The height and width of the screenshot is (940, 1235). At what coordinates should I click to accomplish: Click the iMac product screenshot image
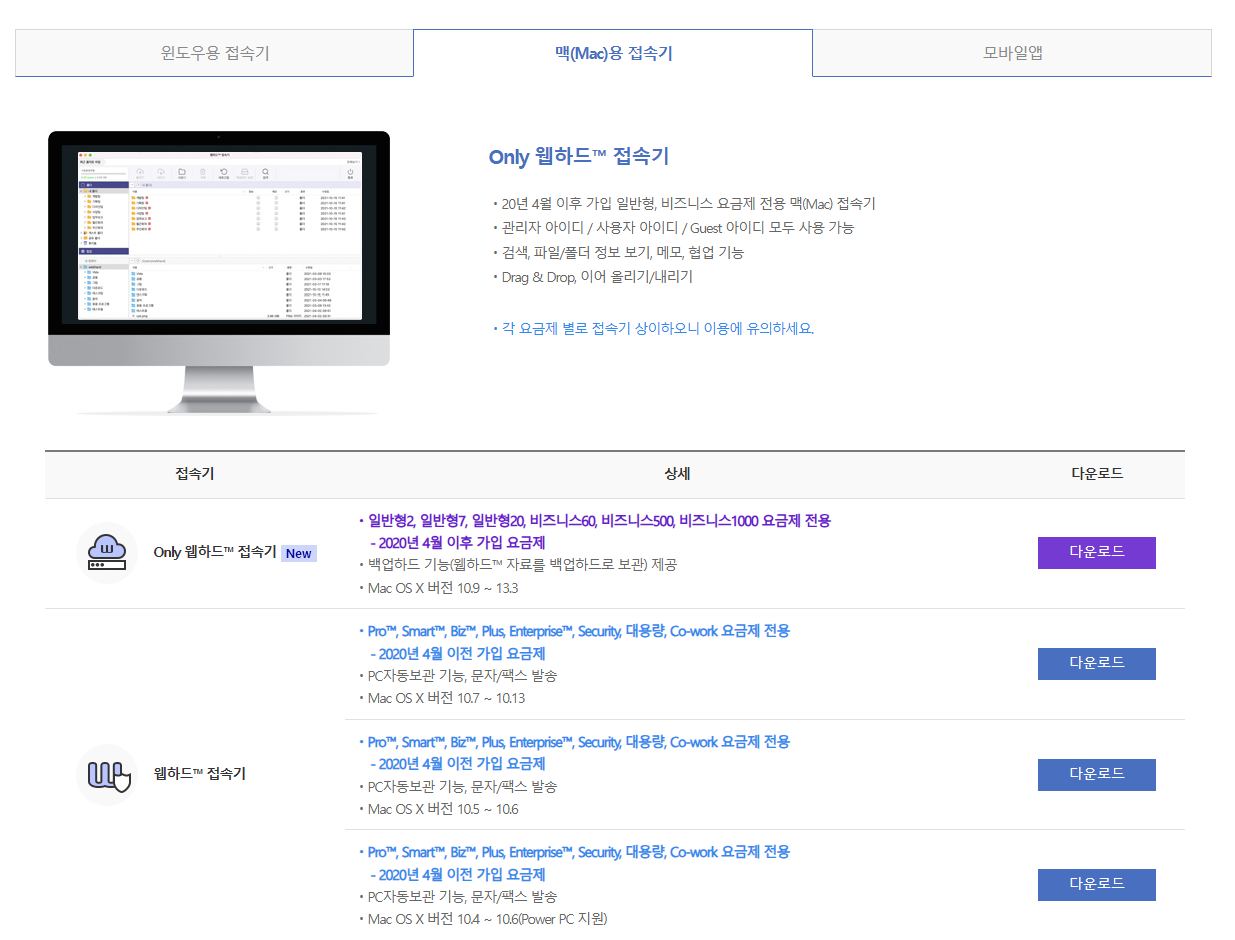click(x=219, y=272)
